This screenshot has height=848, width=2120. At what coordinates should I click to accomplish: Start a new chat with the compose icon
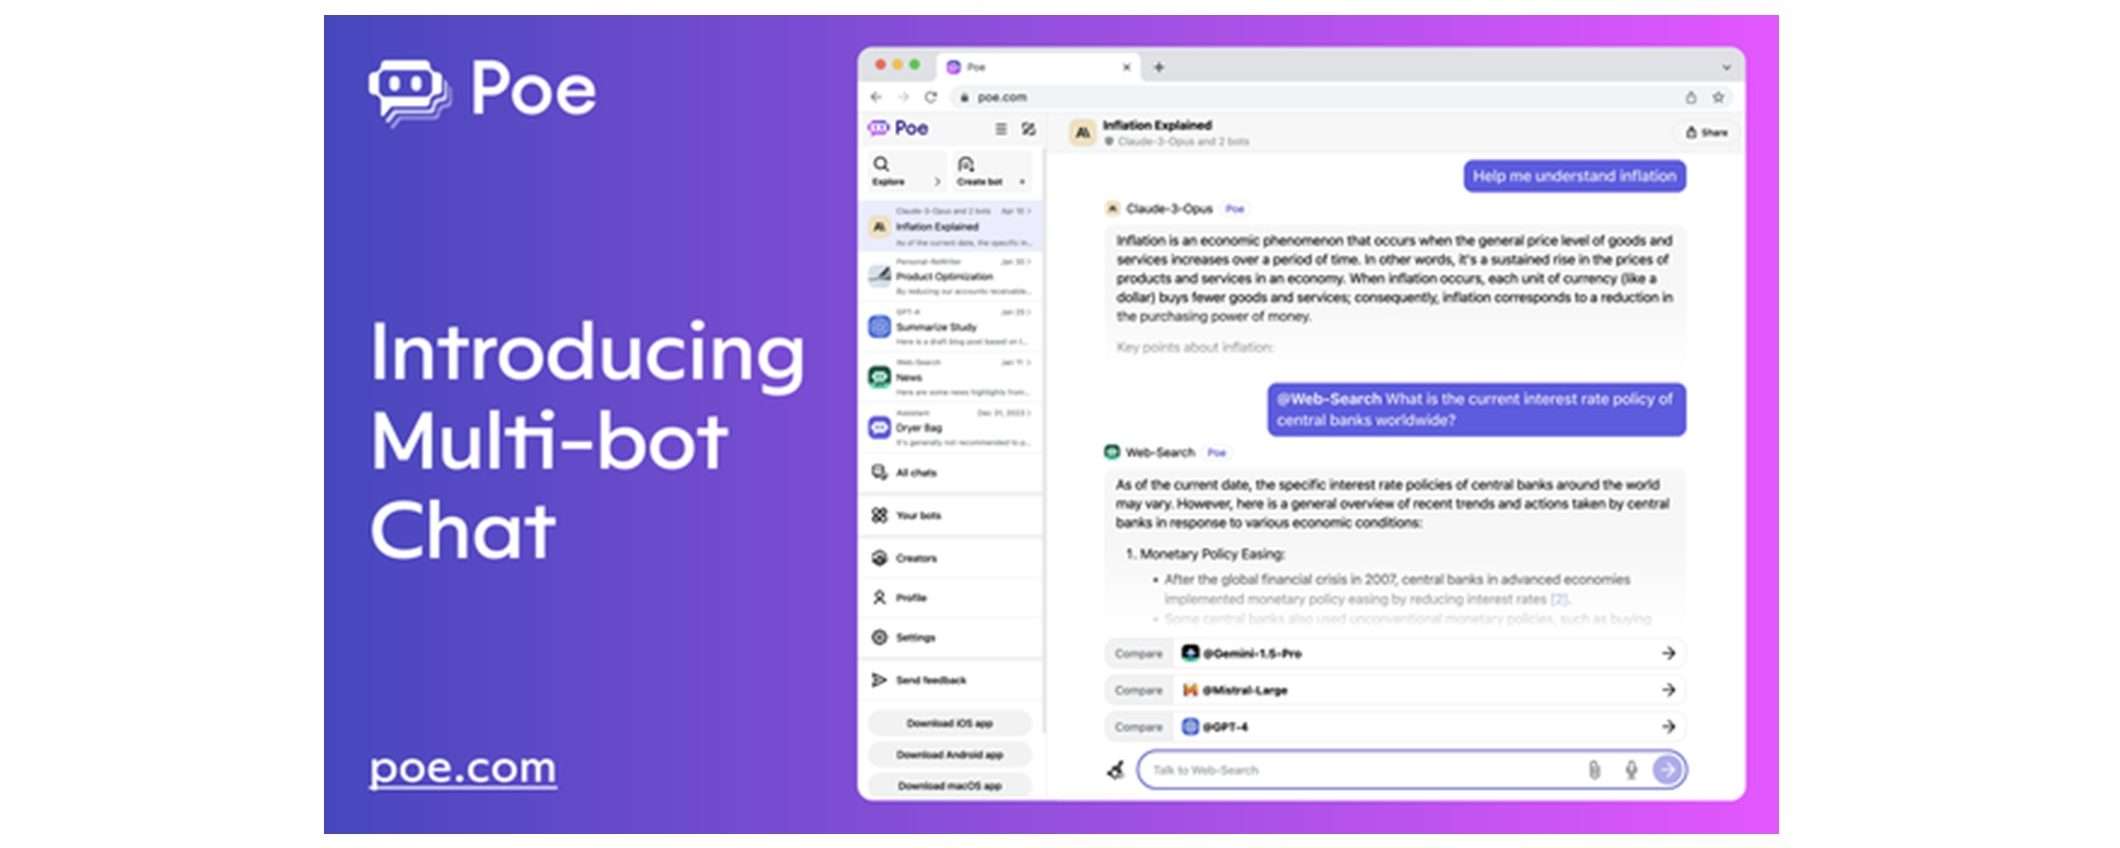coord(1028,129)
